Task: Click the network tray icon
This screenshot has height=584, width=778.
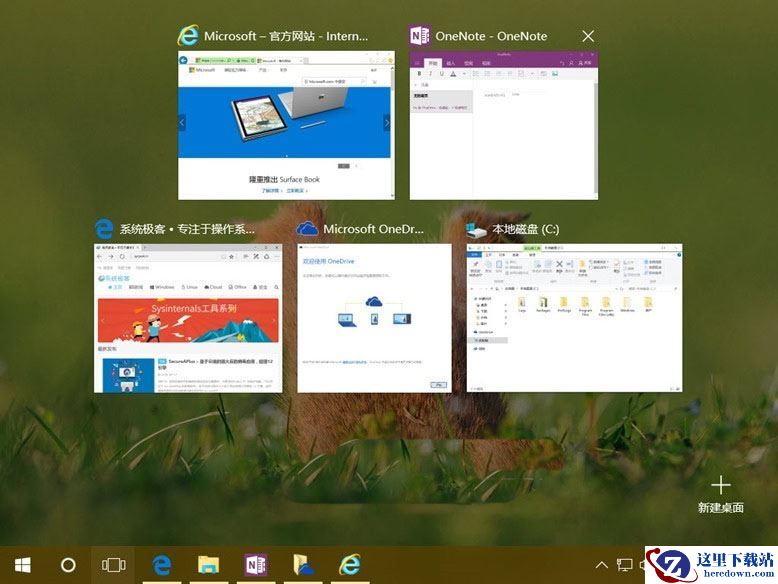Action: pos(625,565)
